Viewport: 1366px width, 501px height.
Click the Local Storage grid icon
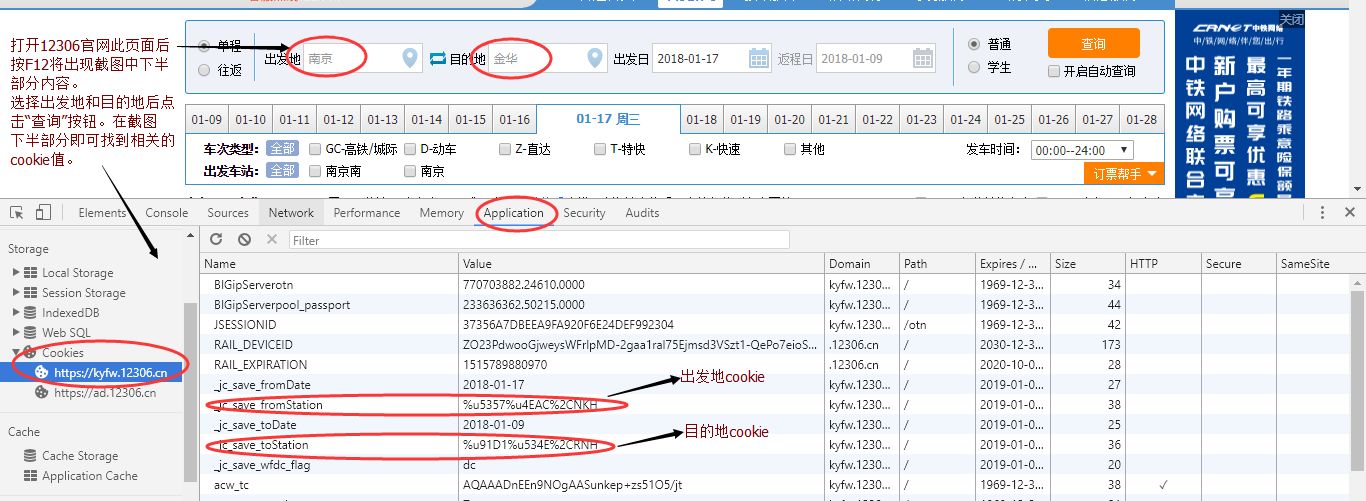(32, 273)
